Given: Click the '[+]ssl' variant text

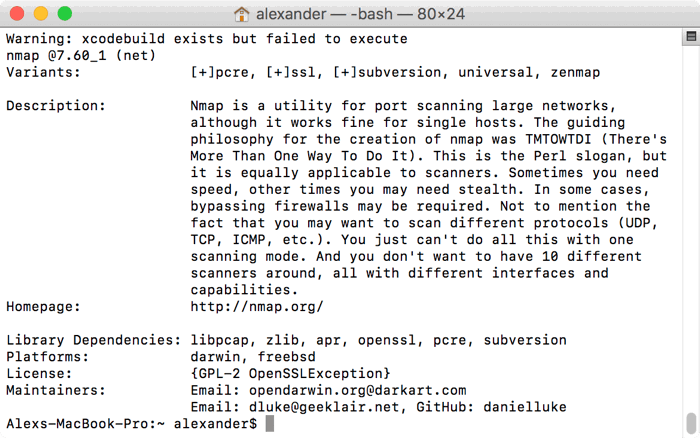Looking at the screenshot, I should click(291, 72).
